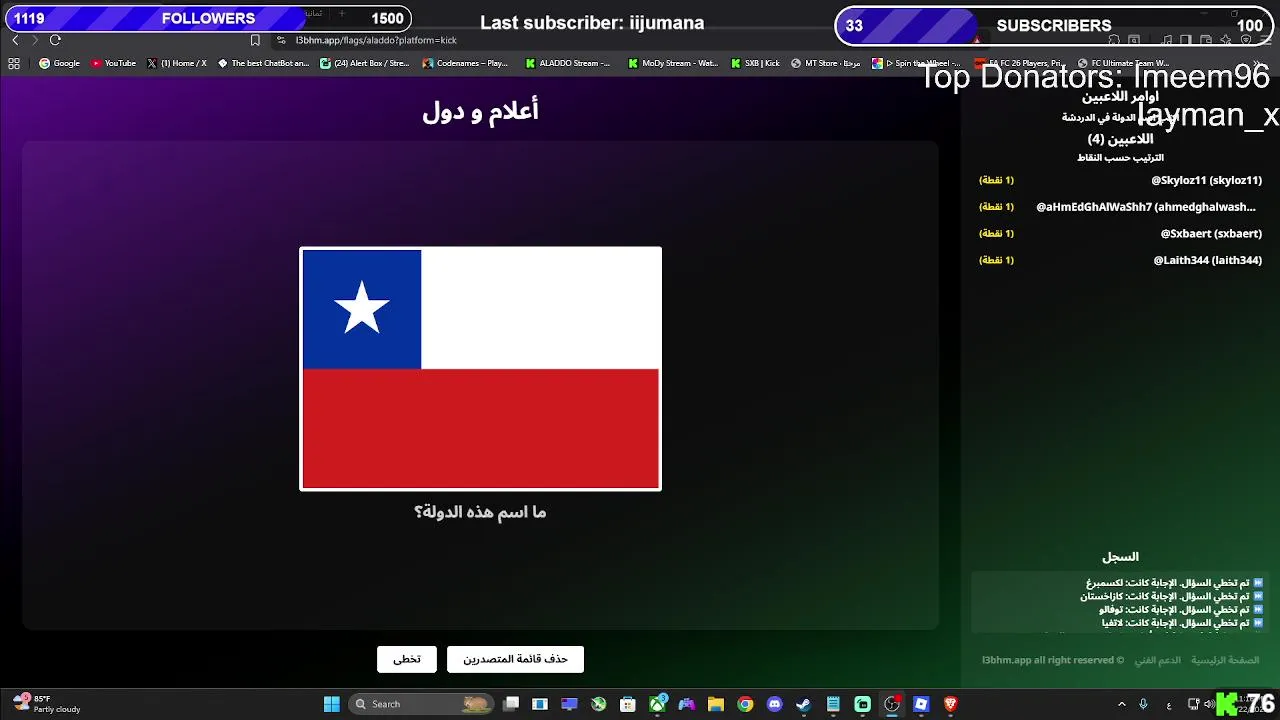The height and width of the screenshot is (720, 1280).
Task: Open the Home / X bookmark
Action: [x=177, y=63]
